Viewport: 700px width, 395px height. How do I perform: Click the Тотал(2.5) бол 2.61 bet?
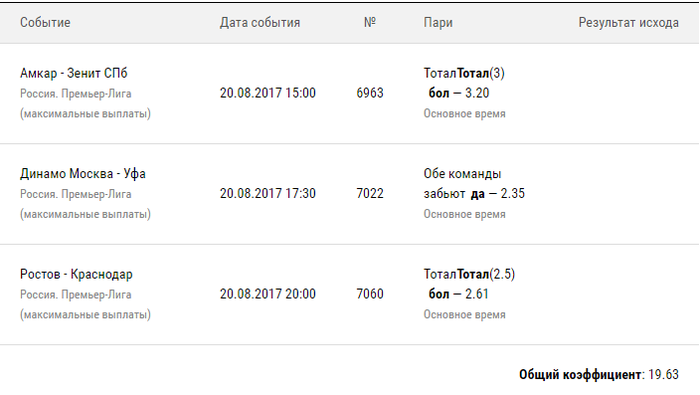point(469,284)
